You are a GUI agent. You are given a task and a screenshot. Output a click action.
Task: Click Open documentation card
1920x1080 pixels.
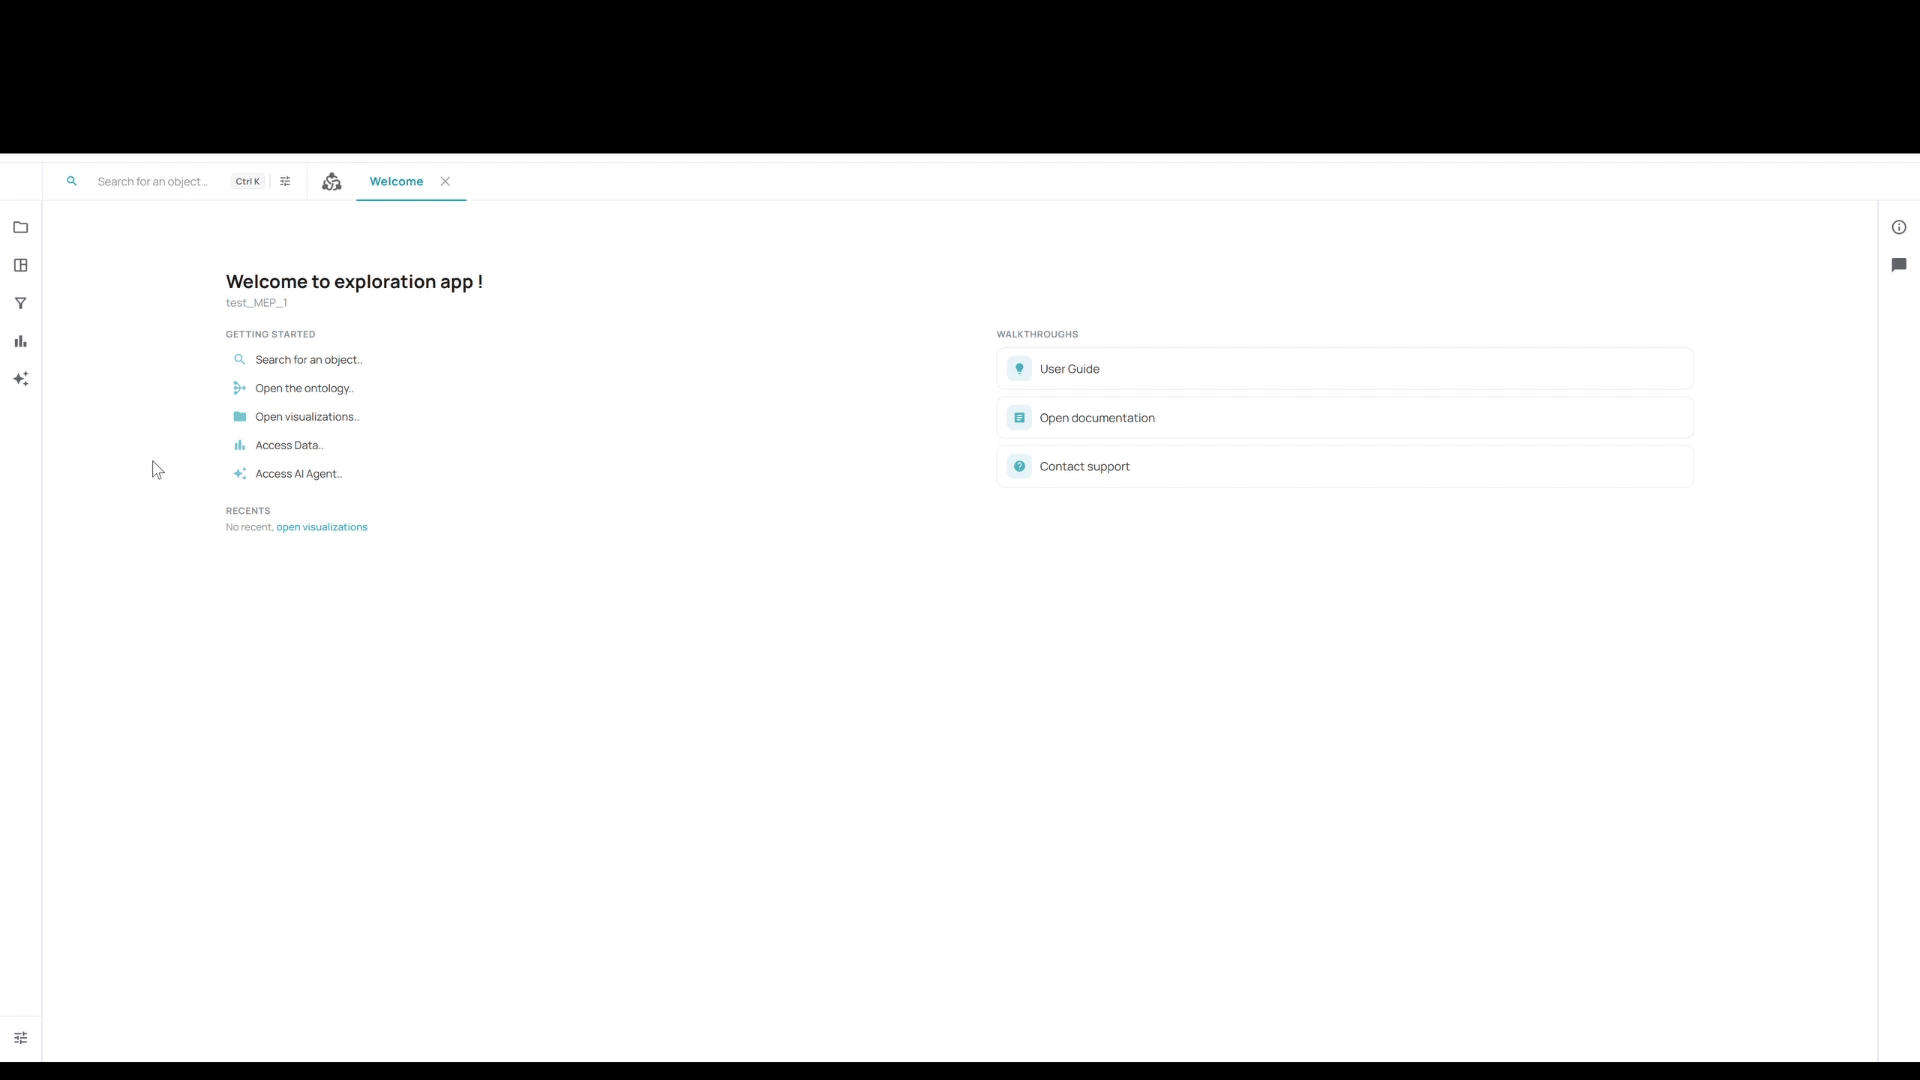click(1344, 418)
